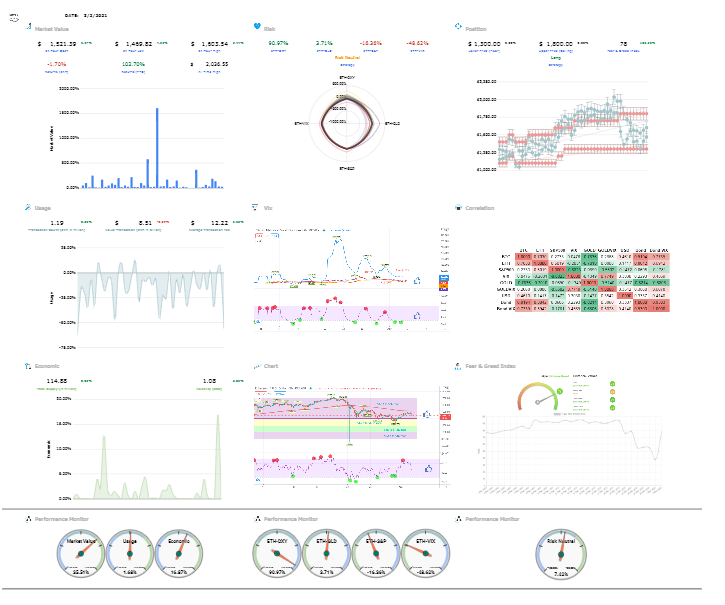Screen dimensions: 725x605
Task: Click the Position heading text
Action: pos(476,29)
